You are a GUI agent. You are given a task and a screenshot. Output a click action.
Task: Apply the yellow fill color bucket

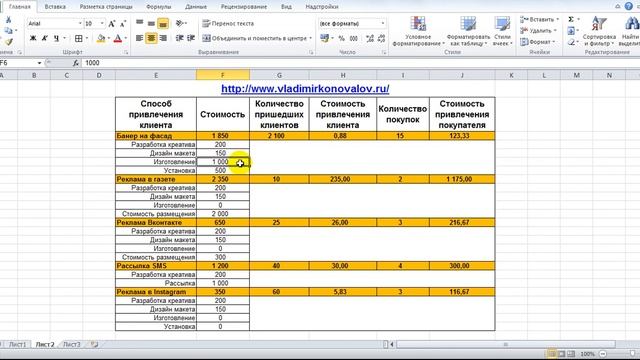pos(100,38)
